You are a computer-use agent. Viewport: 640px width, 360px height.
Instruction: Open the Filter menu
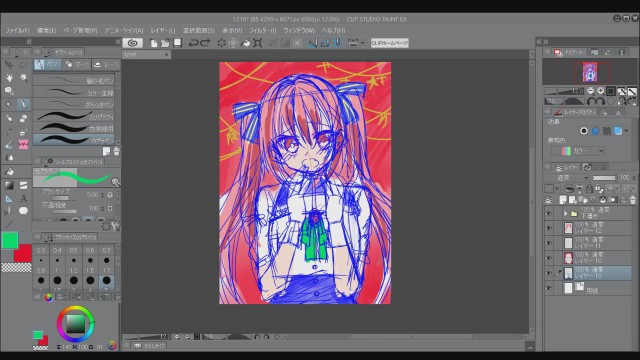(x=262, y=31)
